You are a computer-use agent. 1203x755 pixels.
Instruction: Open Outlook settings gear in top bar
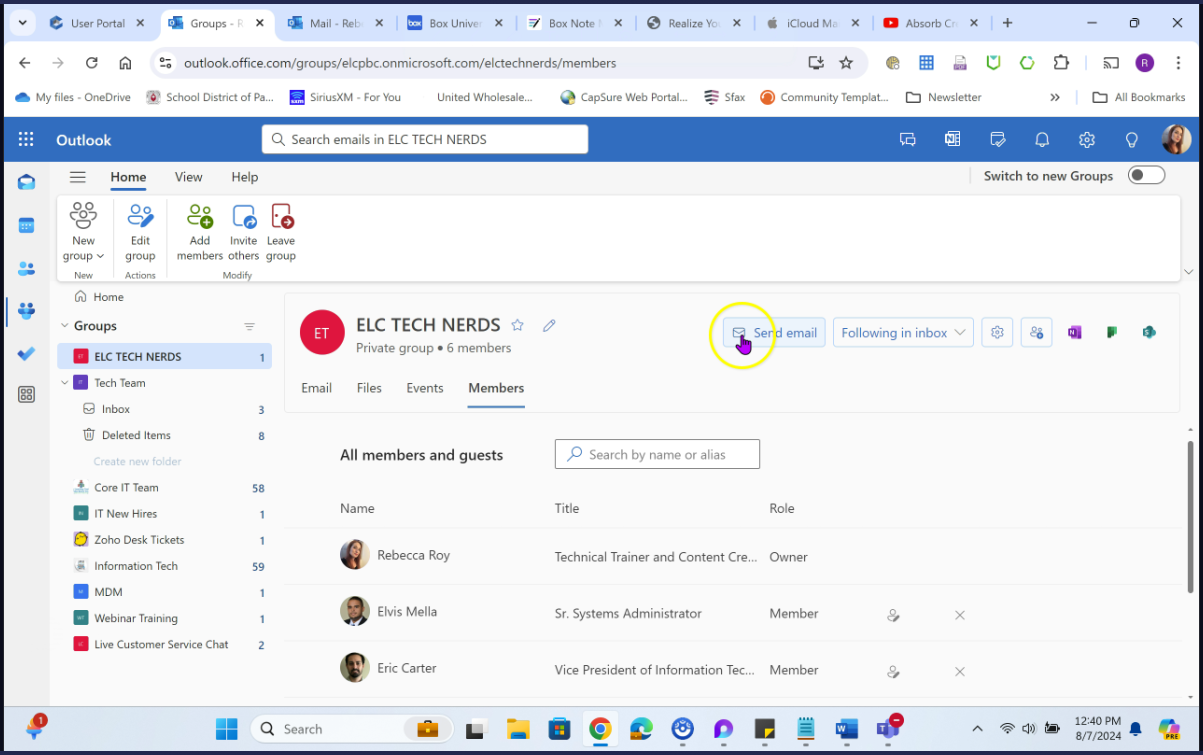point(1087,140)
